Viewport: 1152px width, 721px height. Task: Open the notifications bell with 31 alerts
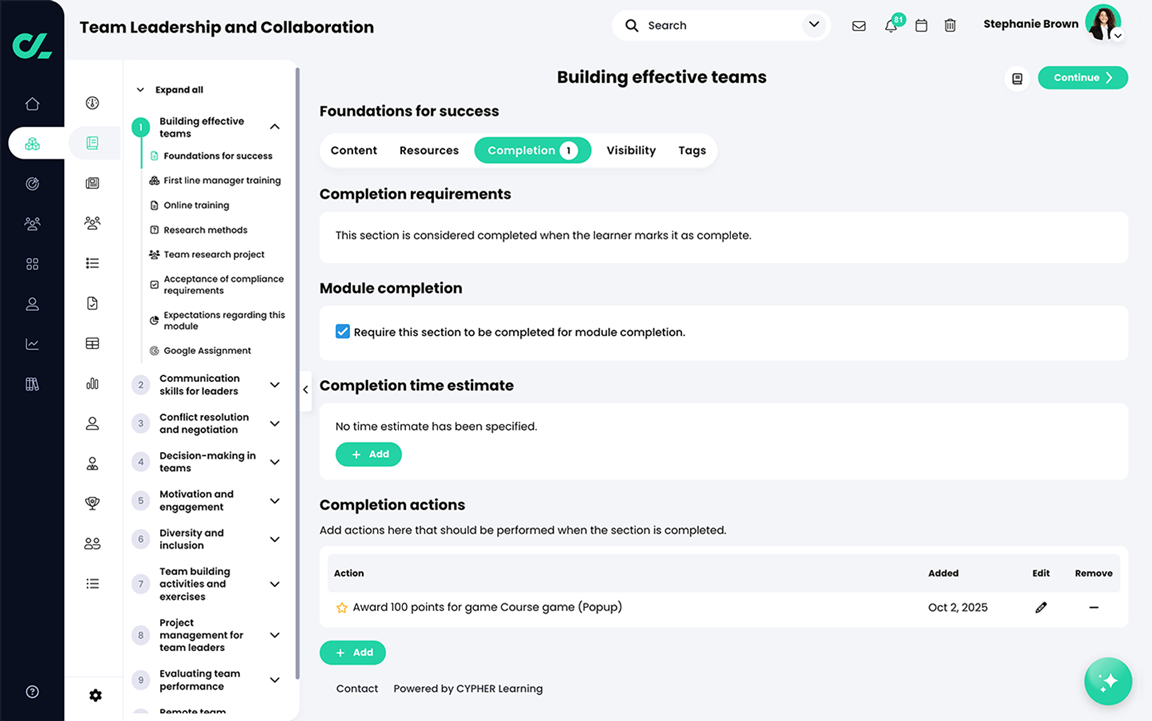(x=889, y=25)
